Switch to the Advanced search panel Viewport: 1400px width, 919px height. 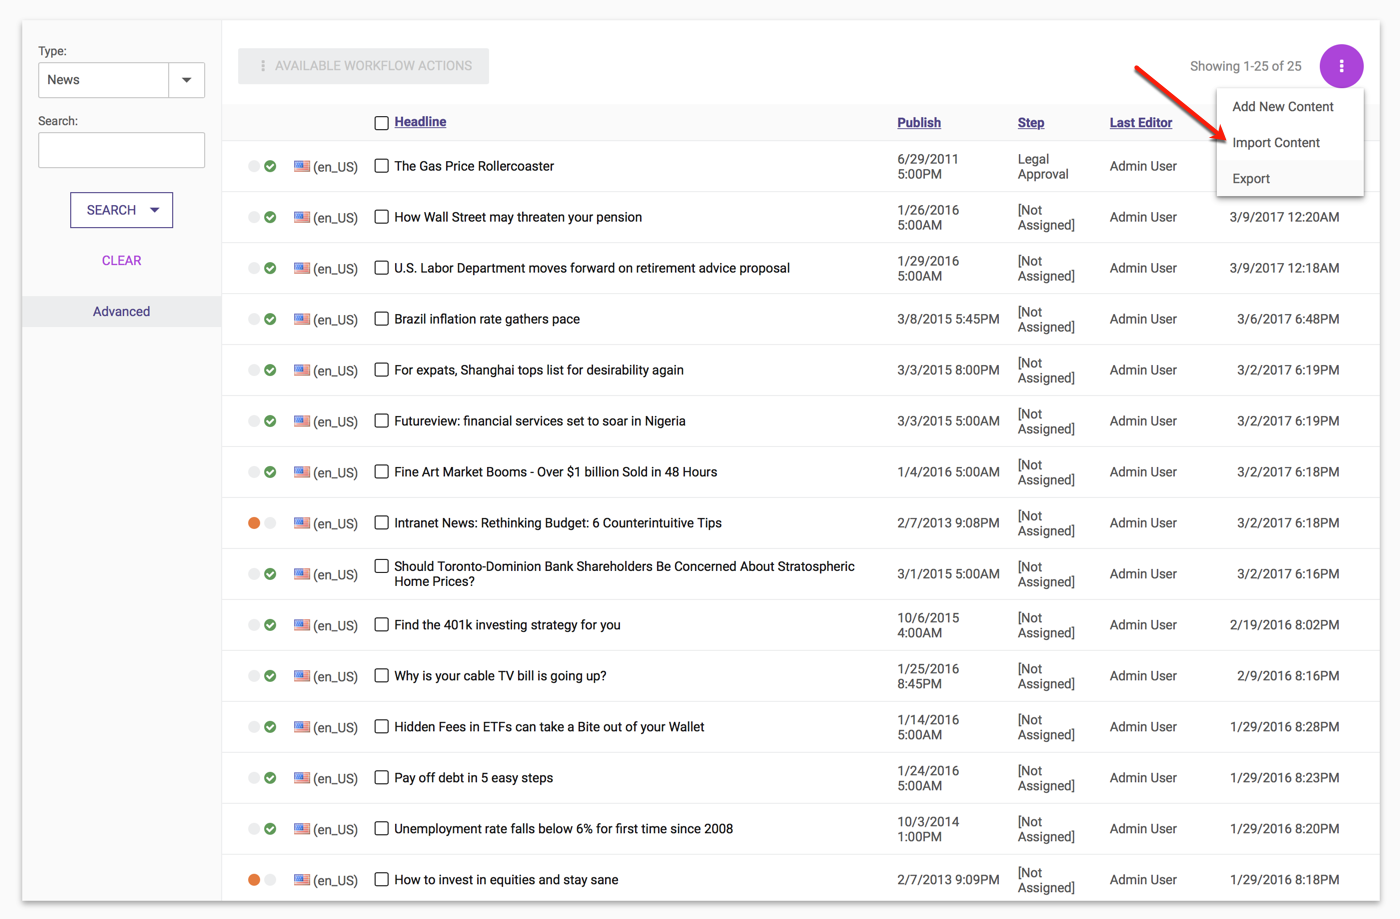coord(121,312)
